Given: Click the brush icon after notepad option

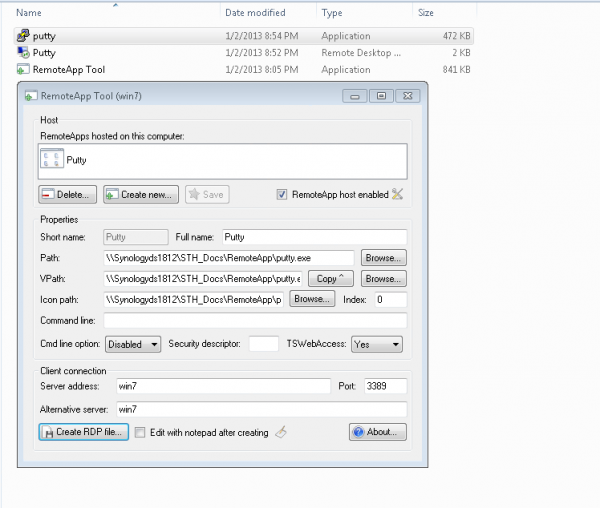Looking at the screenshot, I should (281, 432).
